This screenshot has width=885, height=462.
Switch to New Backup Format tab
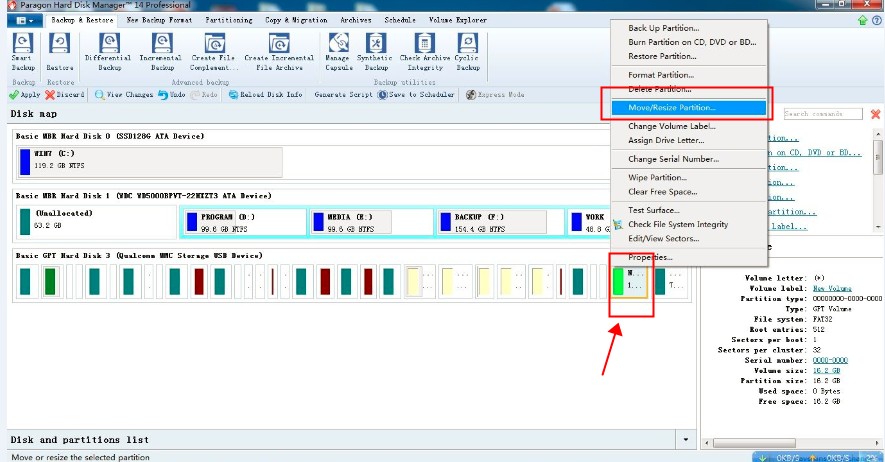pyautogui.click(x=159, y=20)
